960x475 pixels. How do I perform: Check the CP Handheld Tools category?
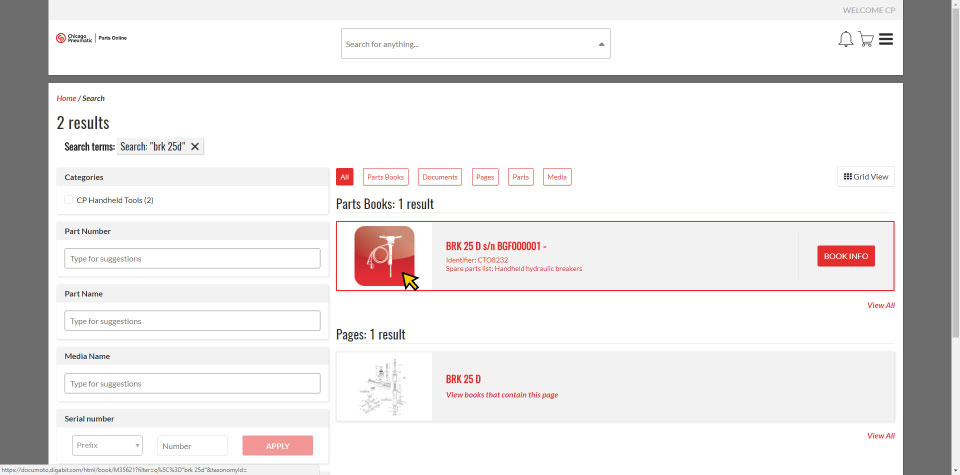pos(69,200)
